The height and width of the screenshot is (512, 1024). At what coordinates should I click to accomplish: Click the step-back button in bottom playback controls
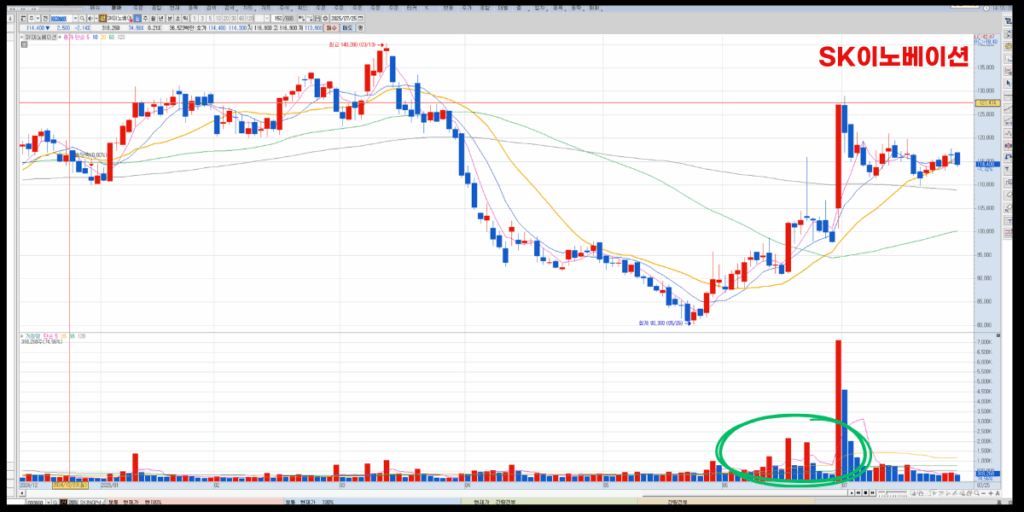click(x=858, y=493)
